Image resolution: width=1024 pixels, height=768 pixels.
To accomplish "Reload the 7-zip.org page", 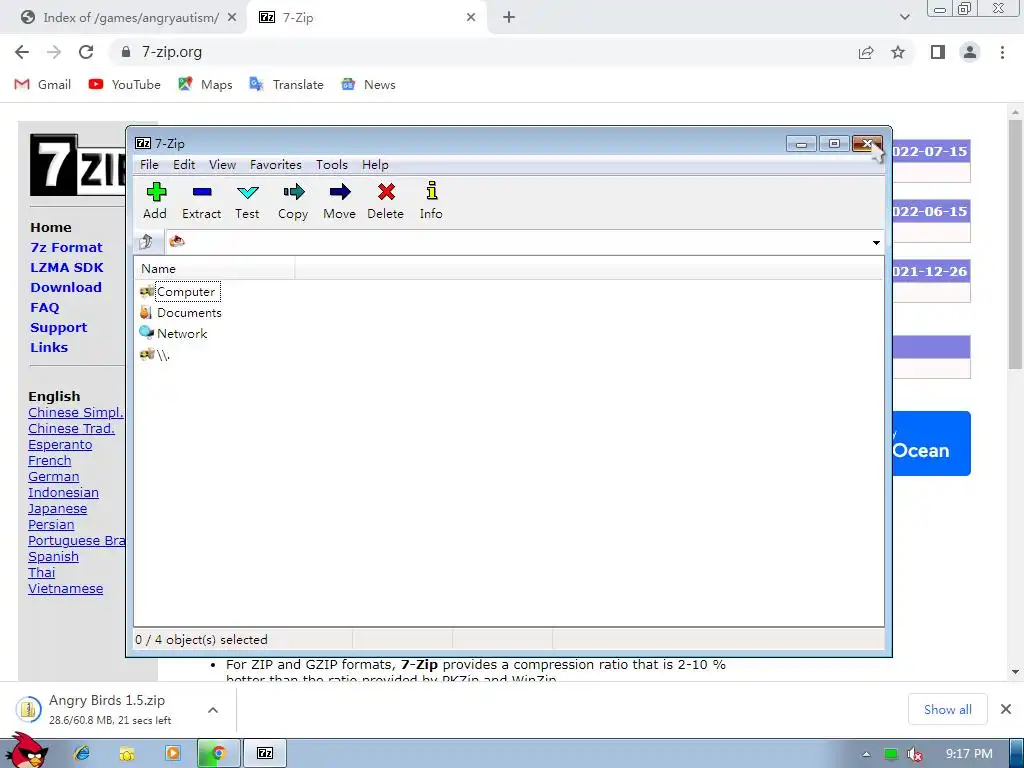I will tap(86, 52).
